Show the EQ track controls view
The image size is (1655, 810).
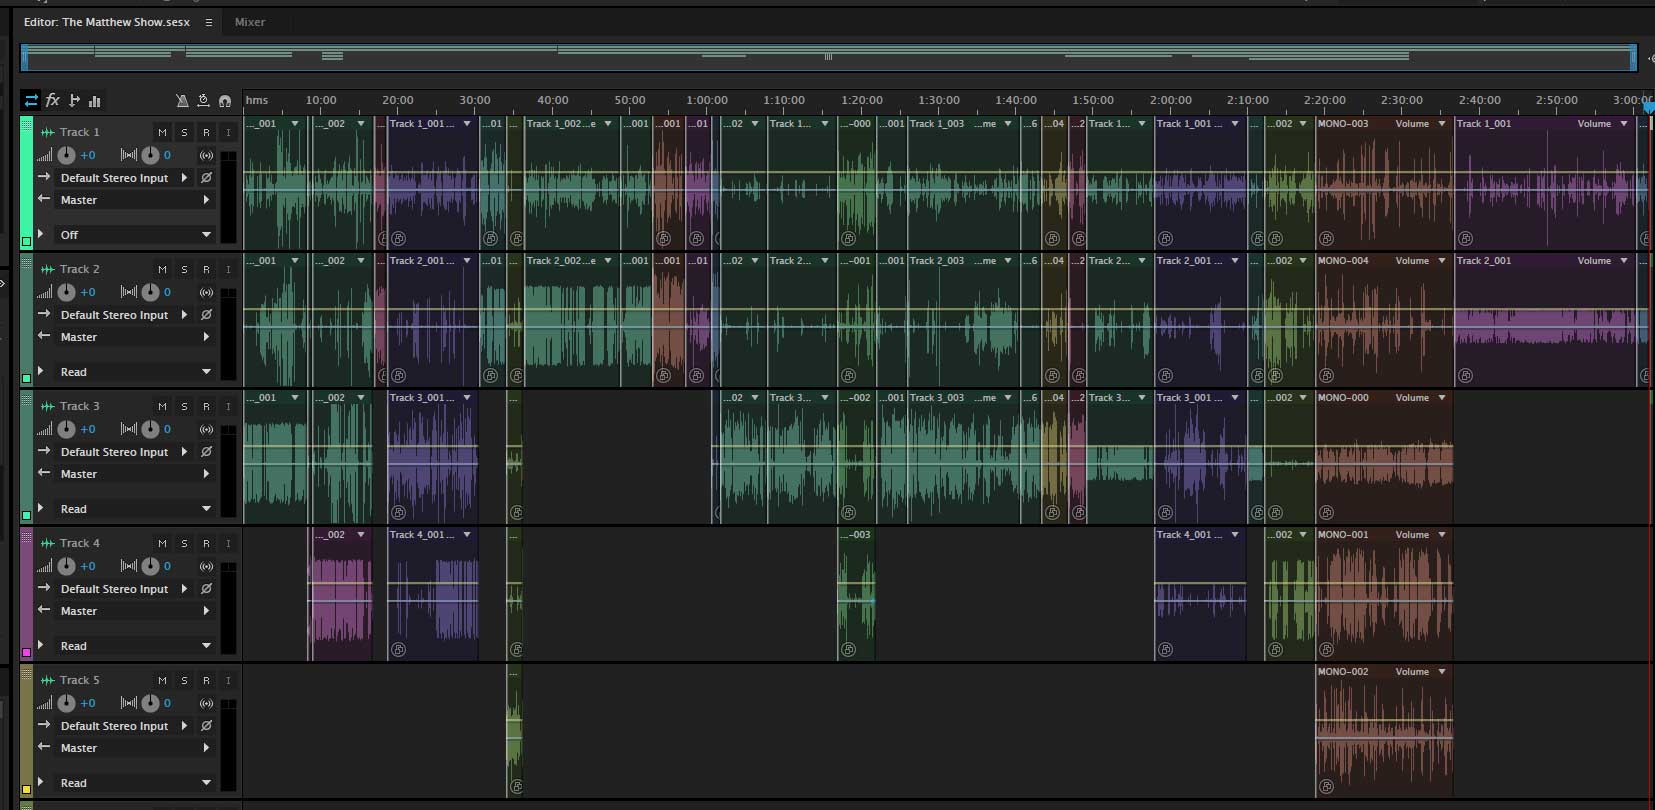coord(95,100)
